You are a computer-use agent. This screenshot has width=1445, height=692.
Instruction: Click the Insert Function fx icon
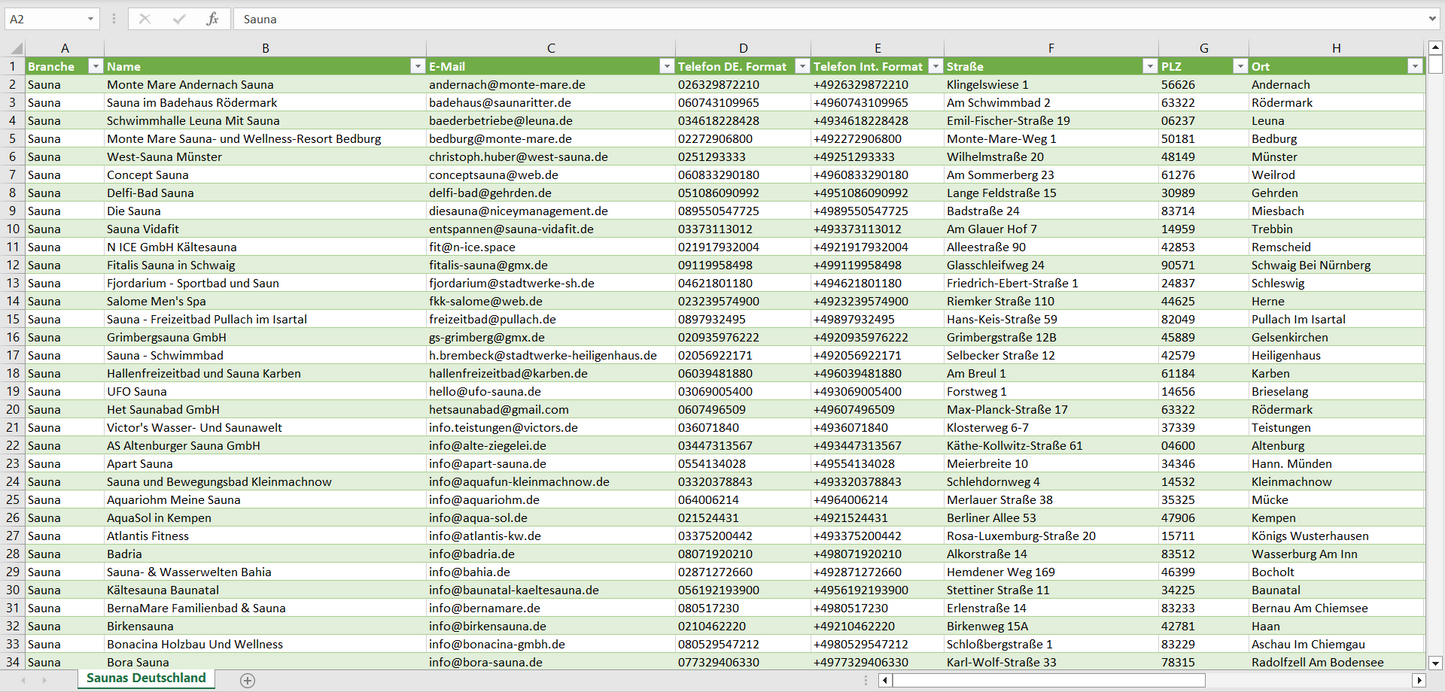(x=212, y=19)
